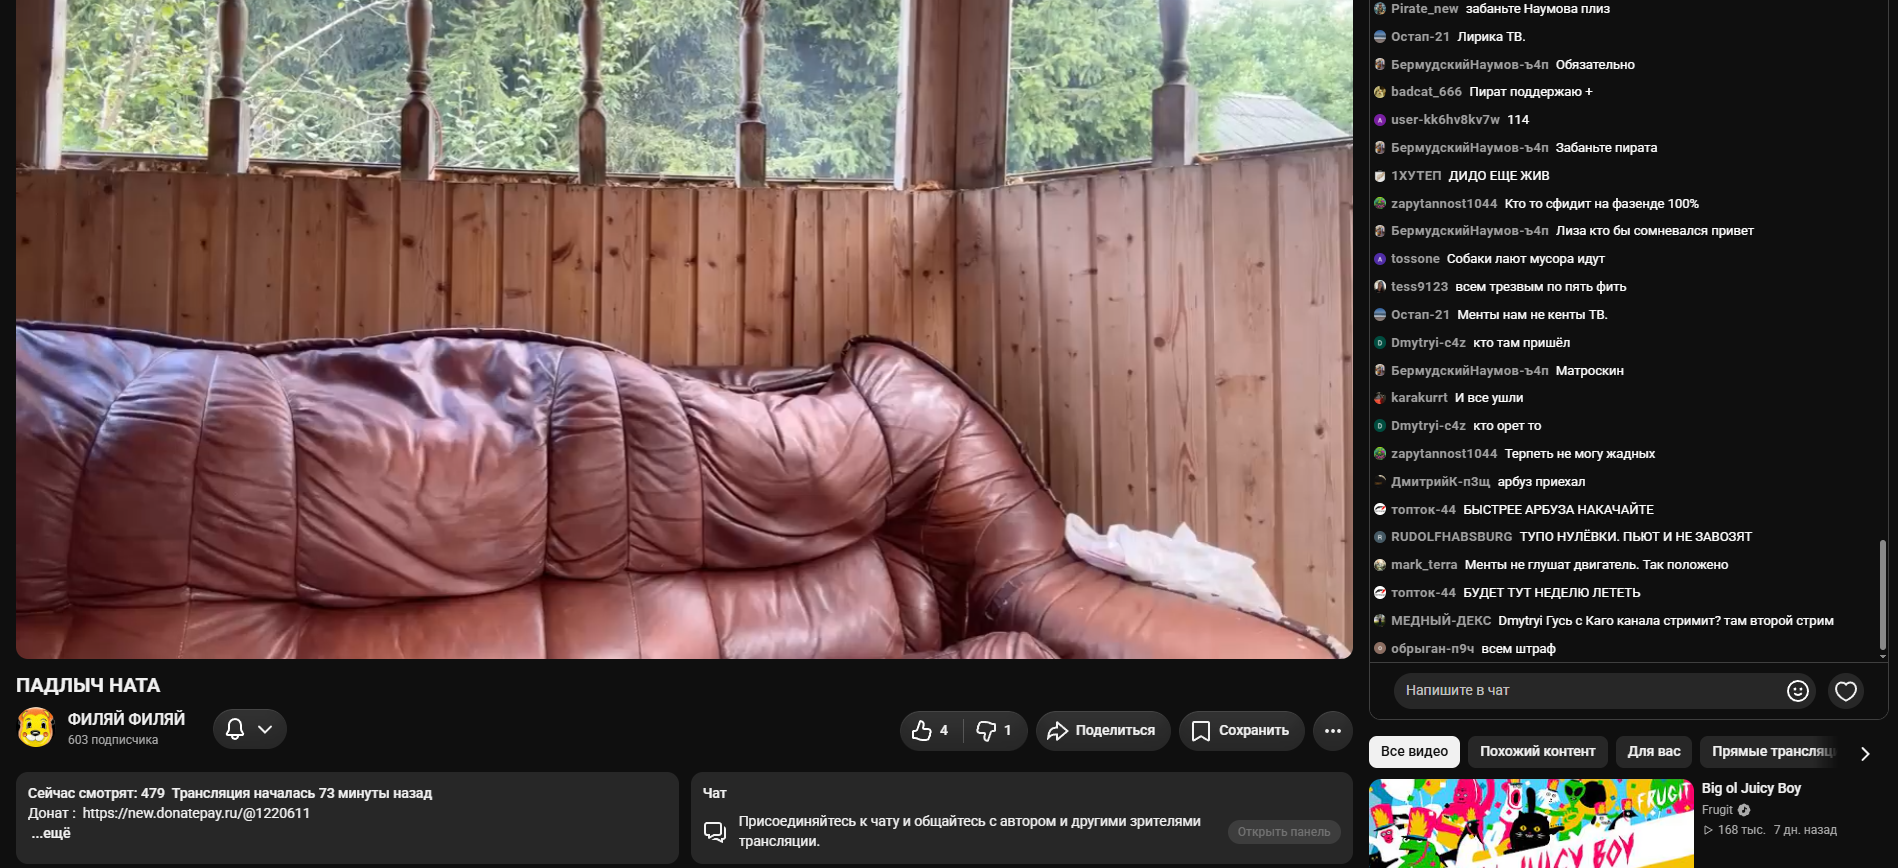This screenshot has width=1898, height=868.
Task: Like the stream with thumbs up
Action: coord(930,731)
